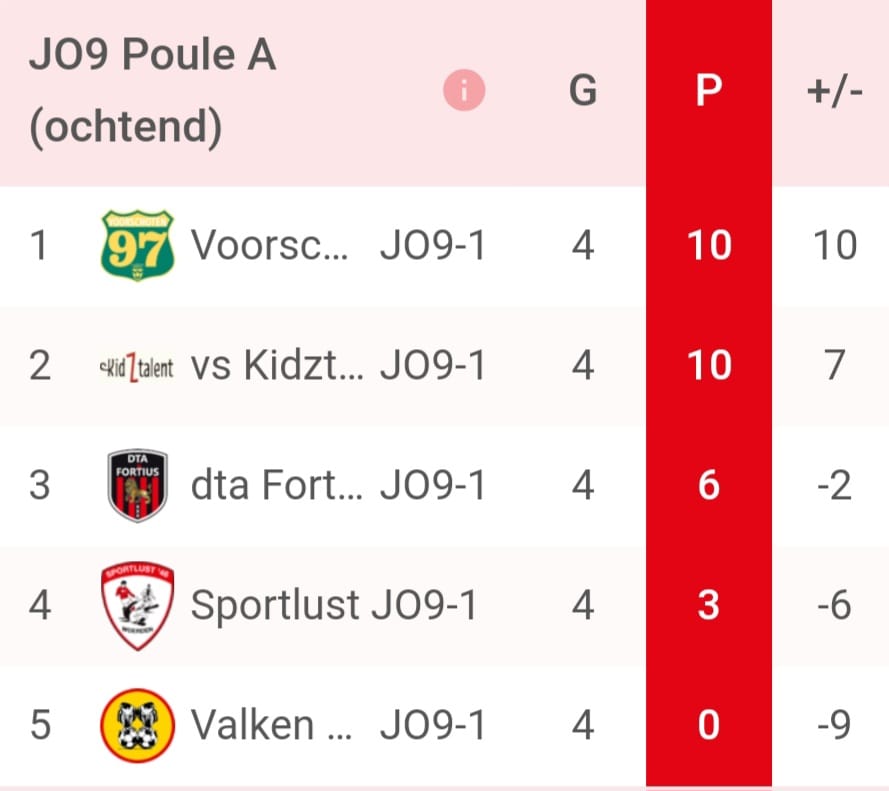Tap the pink info icon in header
889x791 pixels.
(x=464, y=90)
